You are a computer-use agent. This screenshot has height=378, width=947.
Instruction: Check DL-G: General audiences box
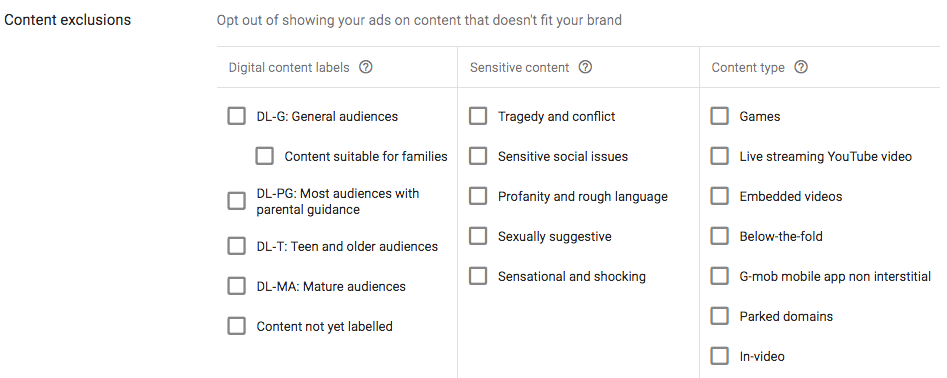(236, 116)
